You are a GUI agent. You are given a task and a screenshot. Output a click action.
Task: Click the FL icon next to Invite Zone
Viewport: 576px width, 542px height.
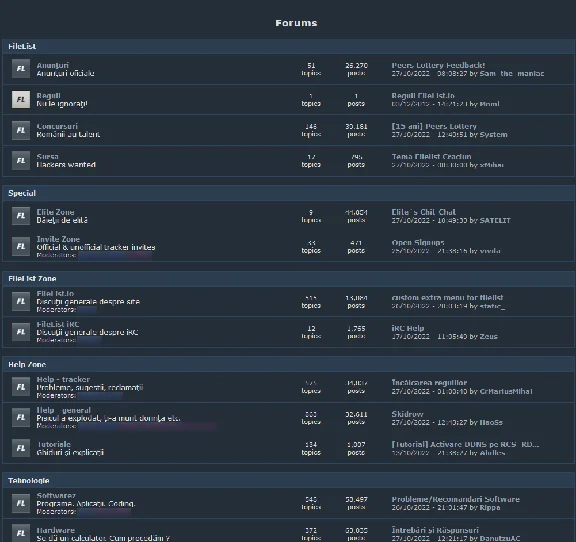(x=21, y=246)
